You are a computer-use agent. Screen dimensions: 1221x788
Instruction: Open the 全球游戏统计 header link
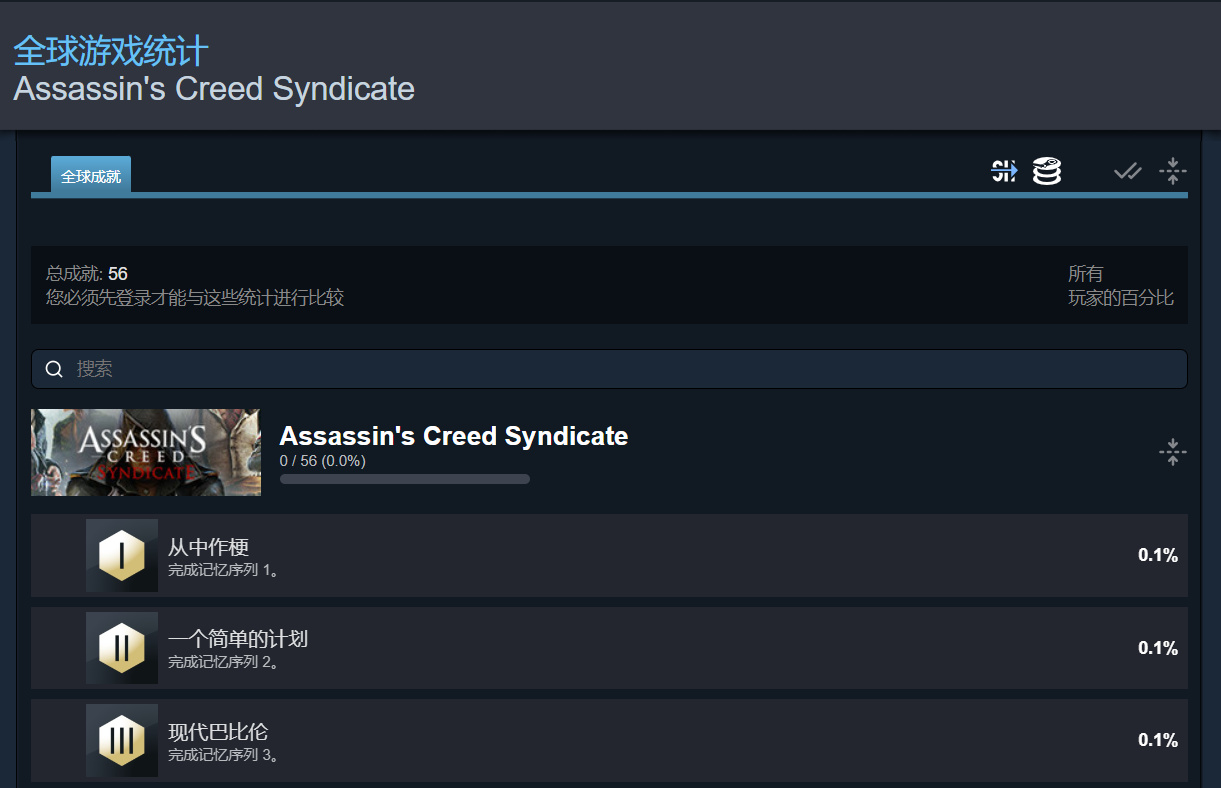111,52
